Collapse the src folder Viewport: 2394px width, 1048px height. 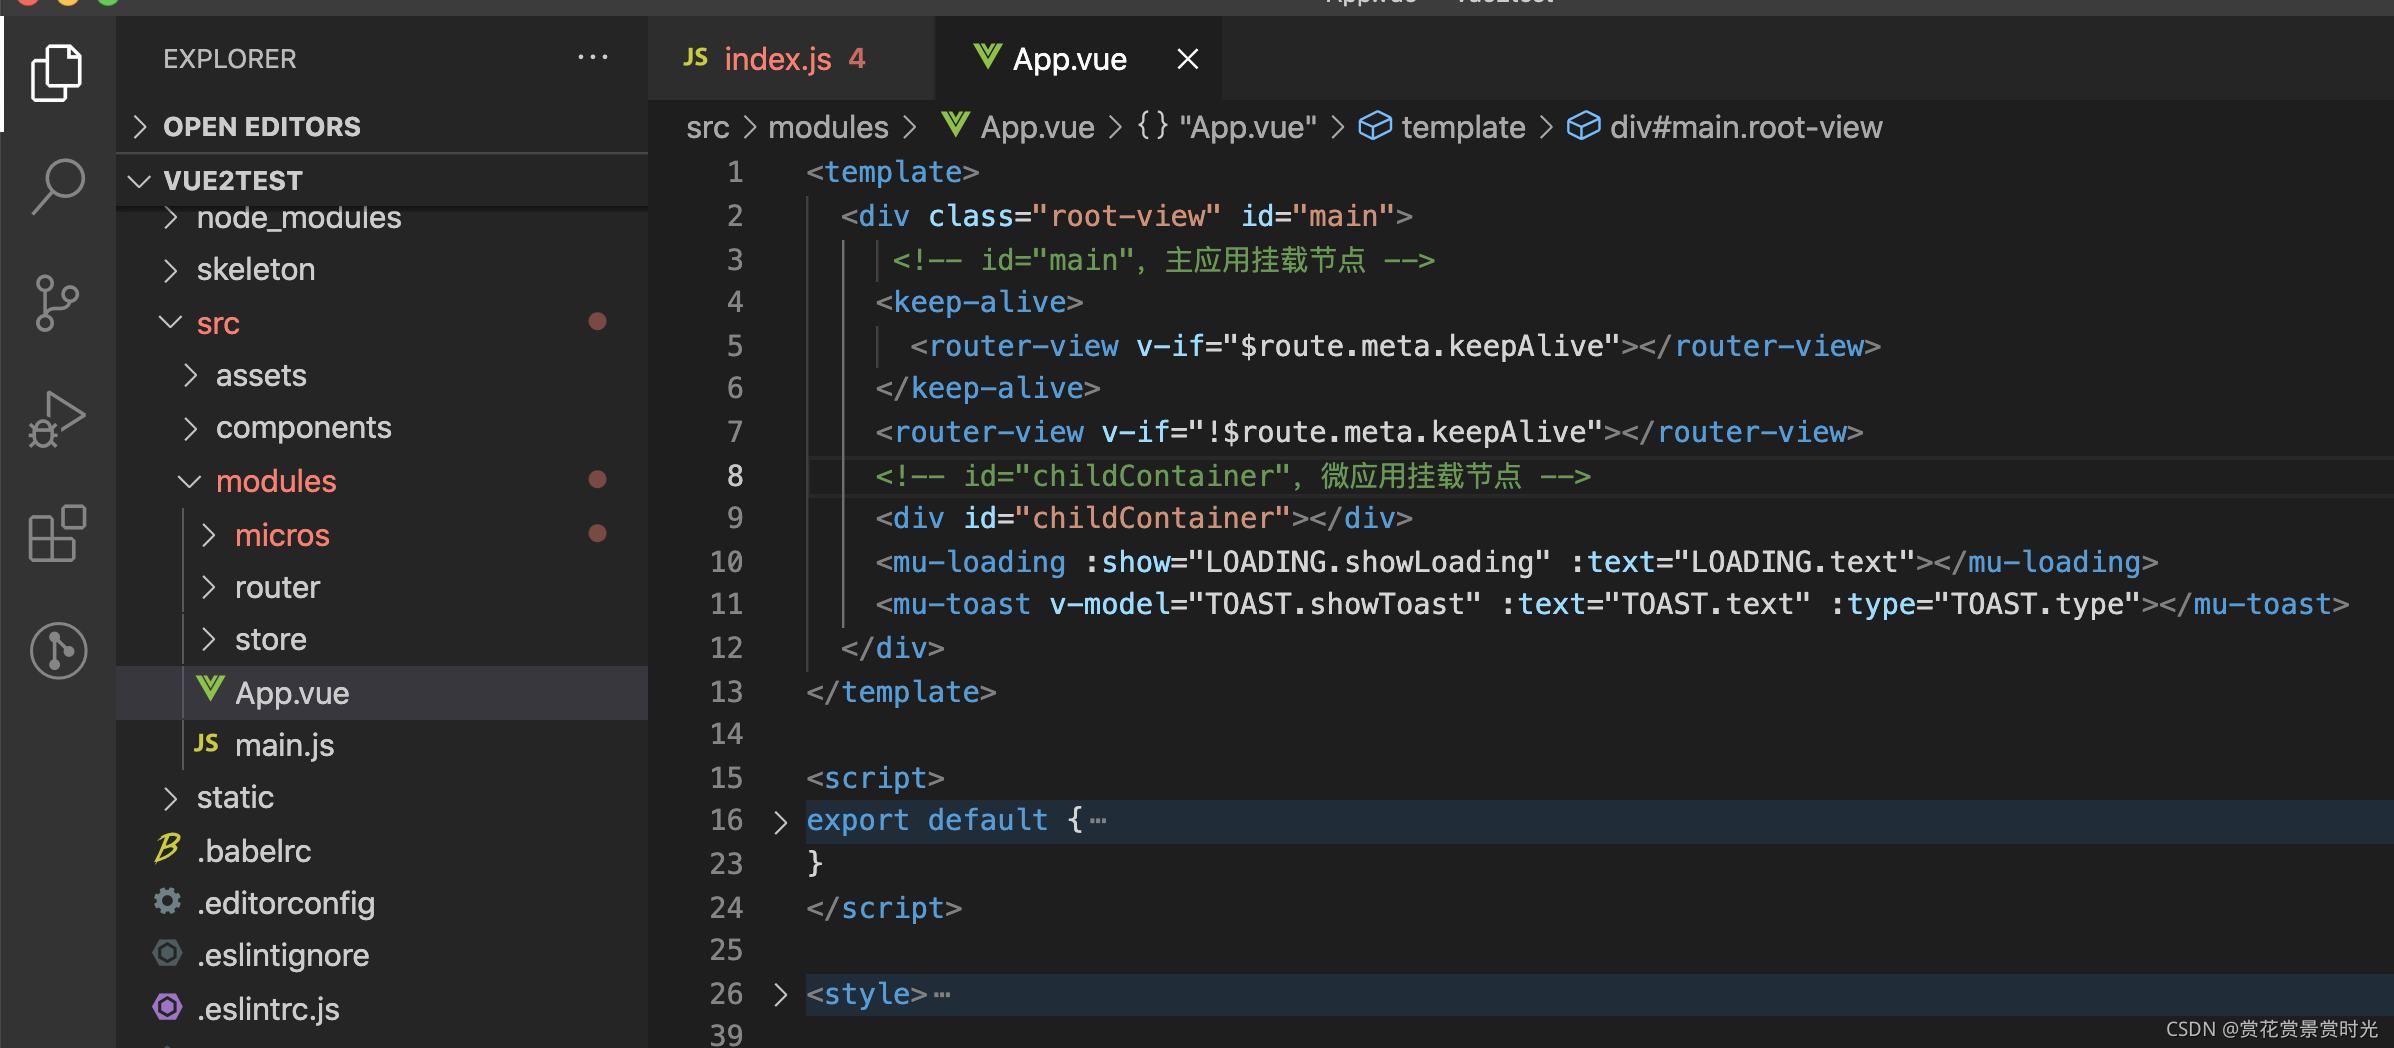tap(382, 323)
